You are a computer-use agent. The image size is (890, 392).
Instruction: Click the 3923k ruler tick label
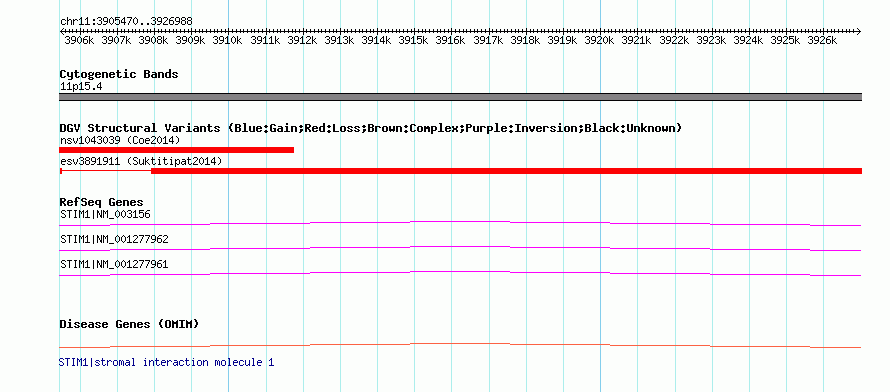712,40
